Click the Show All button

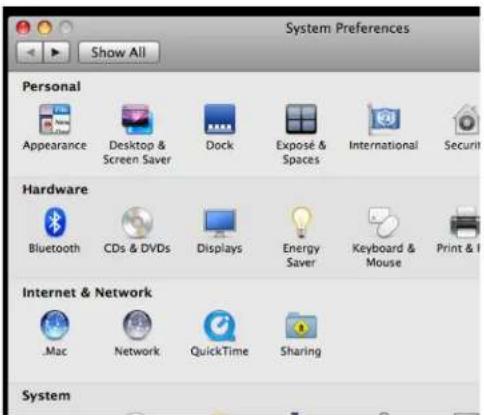point(119,52)
